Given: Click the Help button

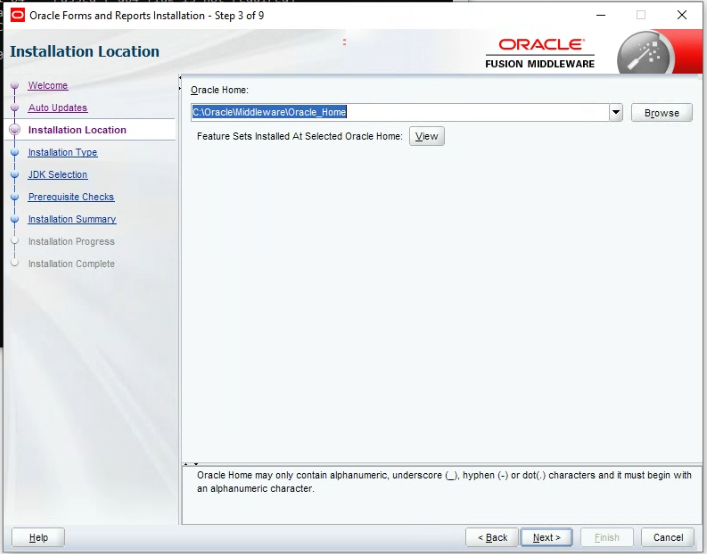Looking at the screenshot, I should point(38,537).
